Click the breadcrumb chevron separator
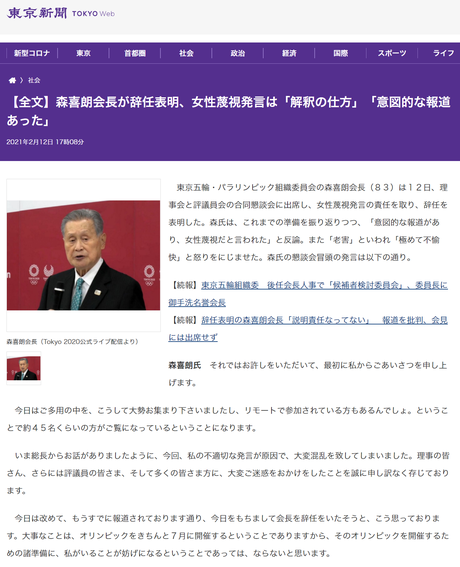 click(22, 80)
